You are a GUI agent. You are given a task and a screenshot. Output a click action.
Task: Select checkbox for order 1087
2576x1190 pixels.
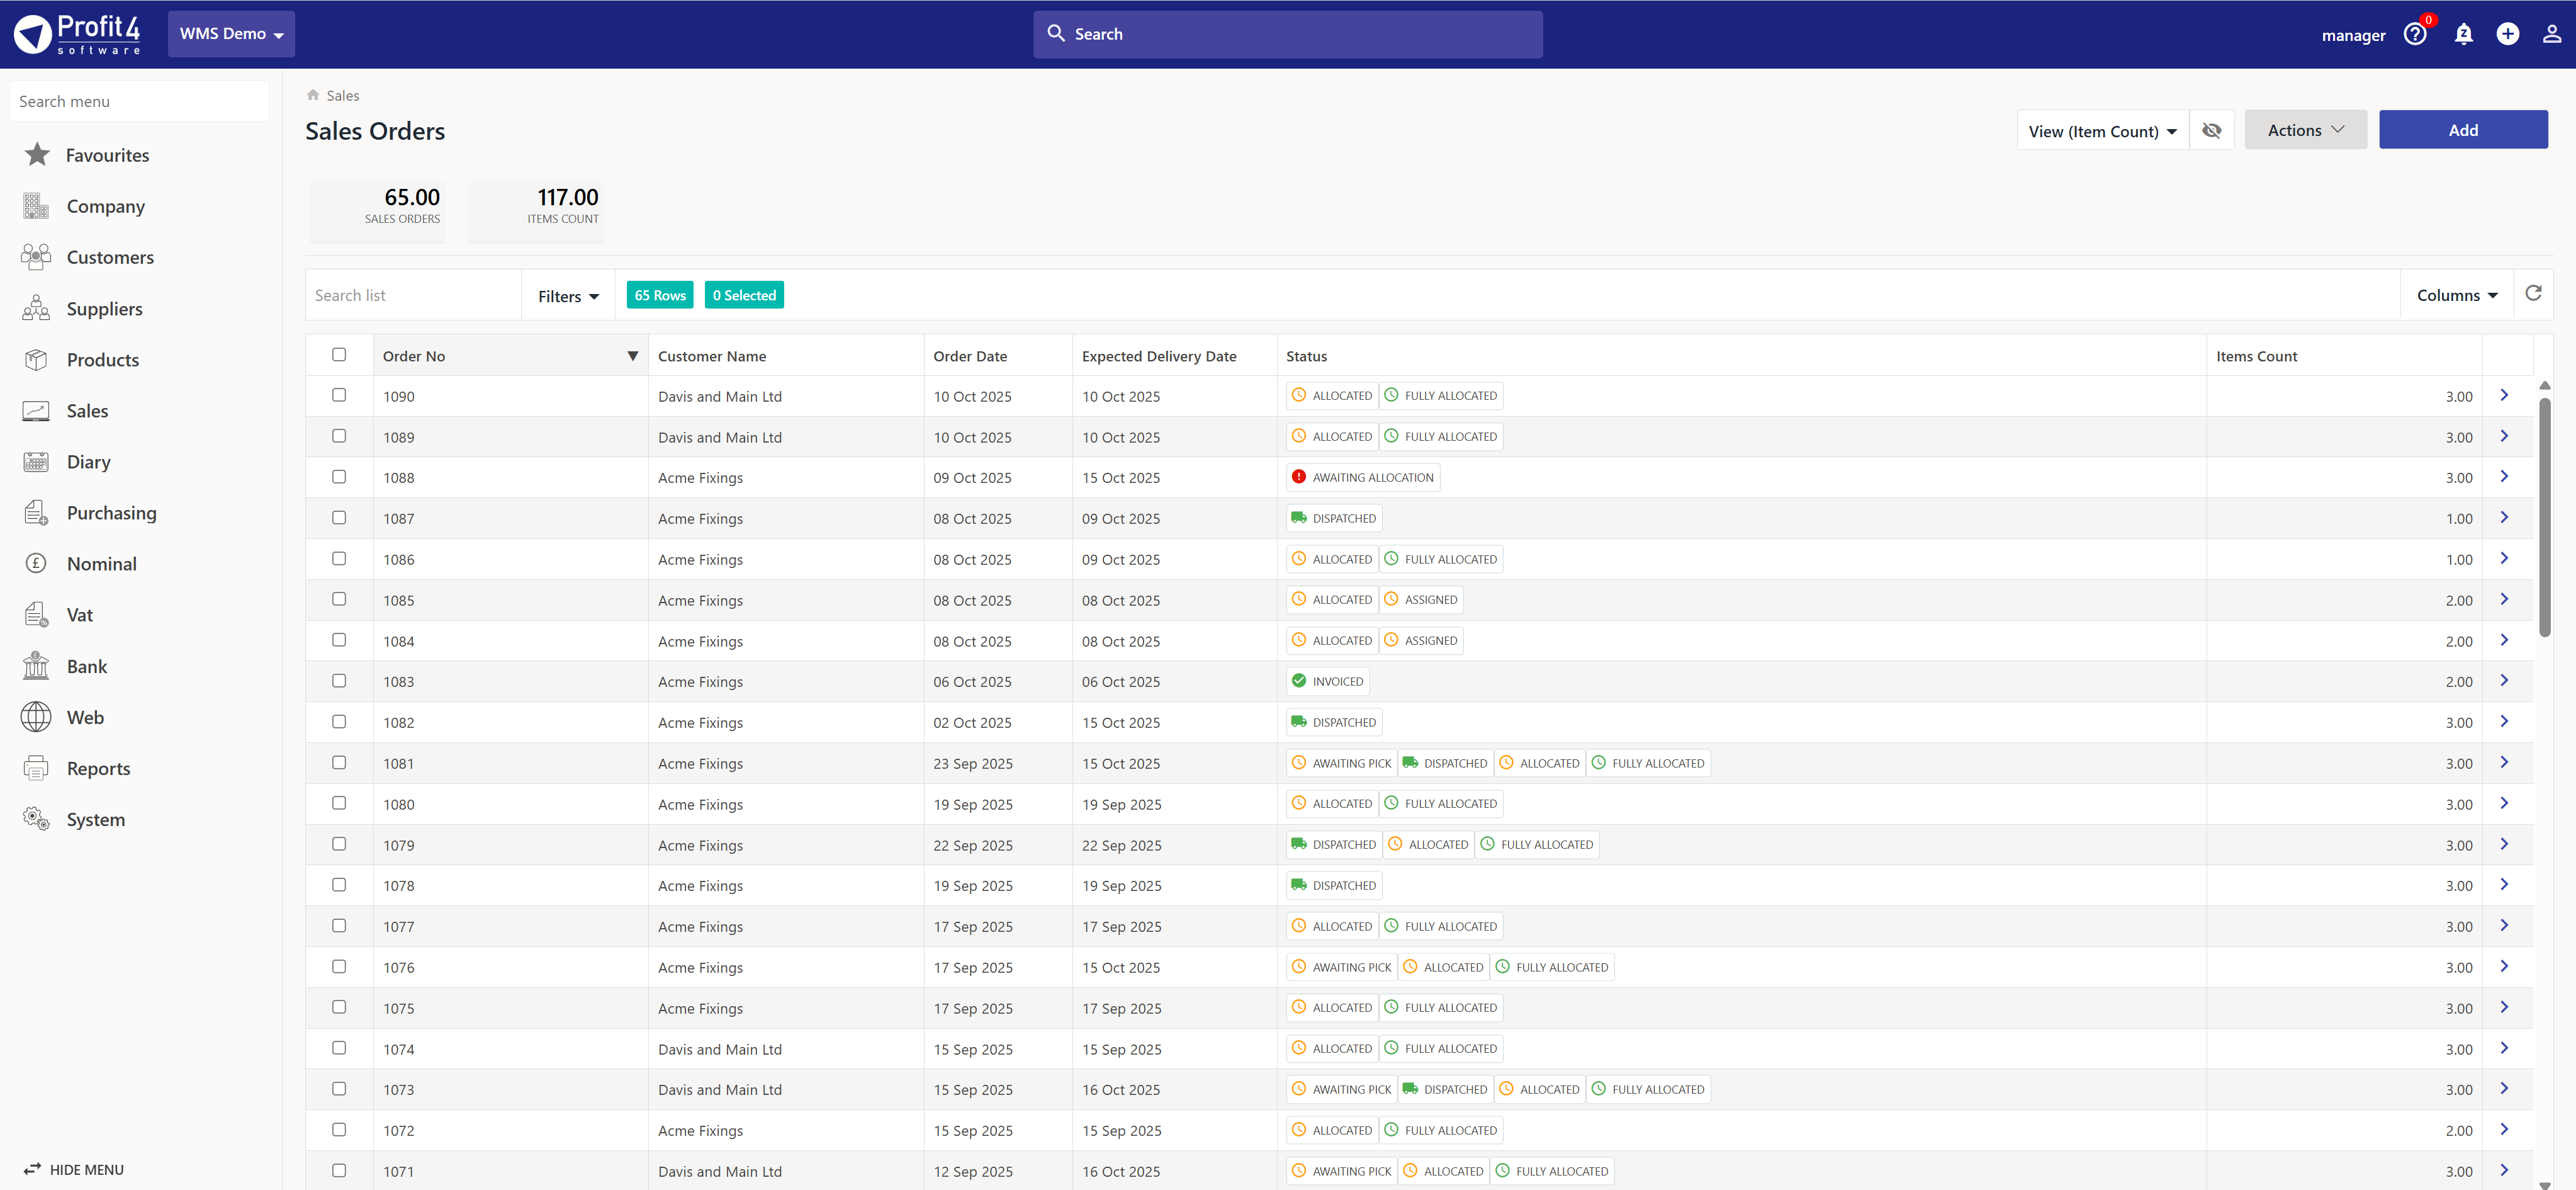339,517
